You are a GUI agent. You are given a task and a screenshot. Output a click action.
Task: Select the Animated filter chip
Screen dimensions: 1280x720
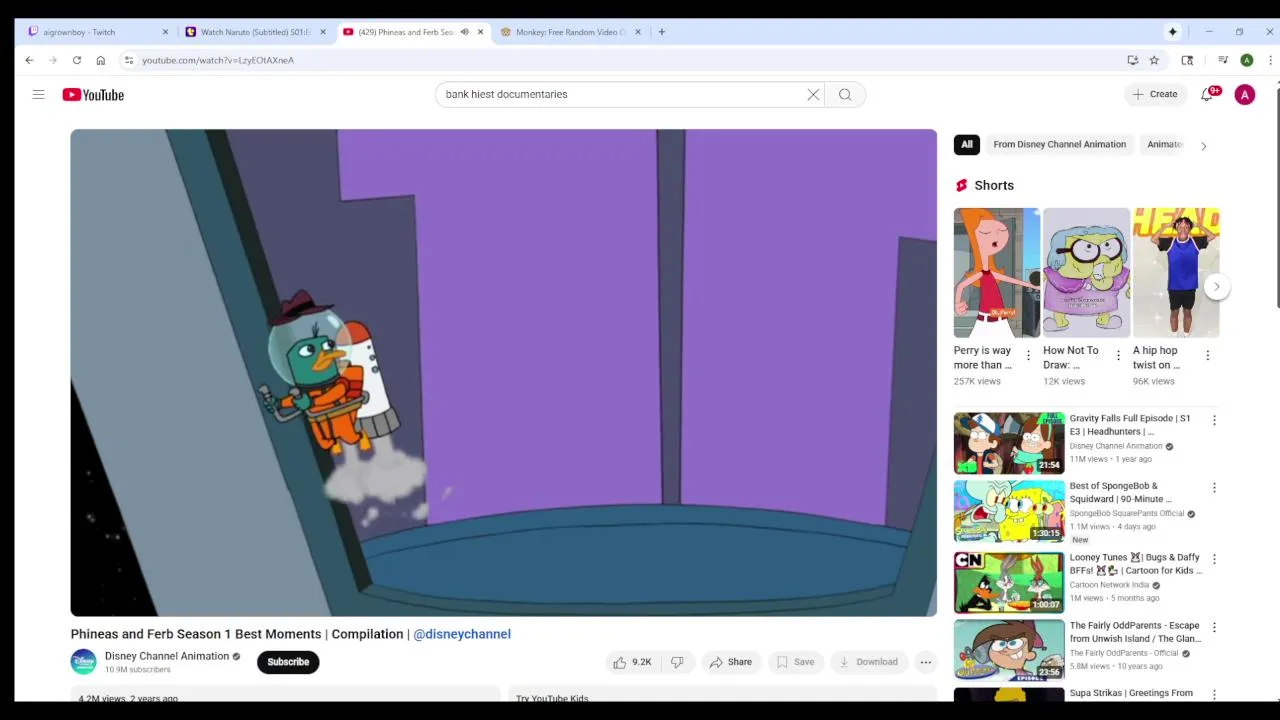click(x=1165, y=144)
